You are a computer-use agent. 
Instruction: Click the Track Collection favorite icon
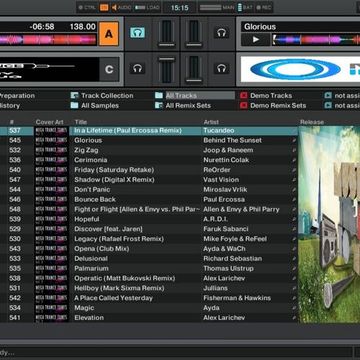click(74, 96)
